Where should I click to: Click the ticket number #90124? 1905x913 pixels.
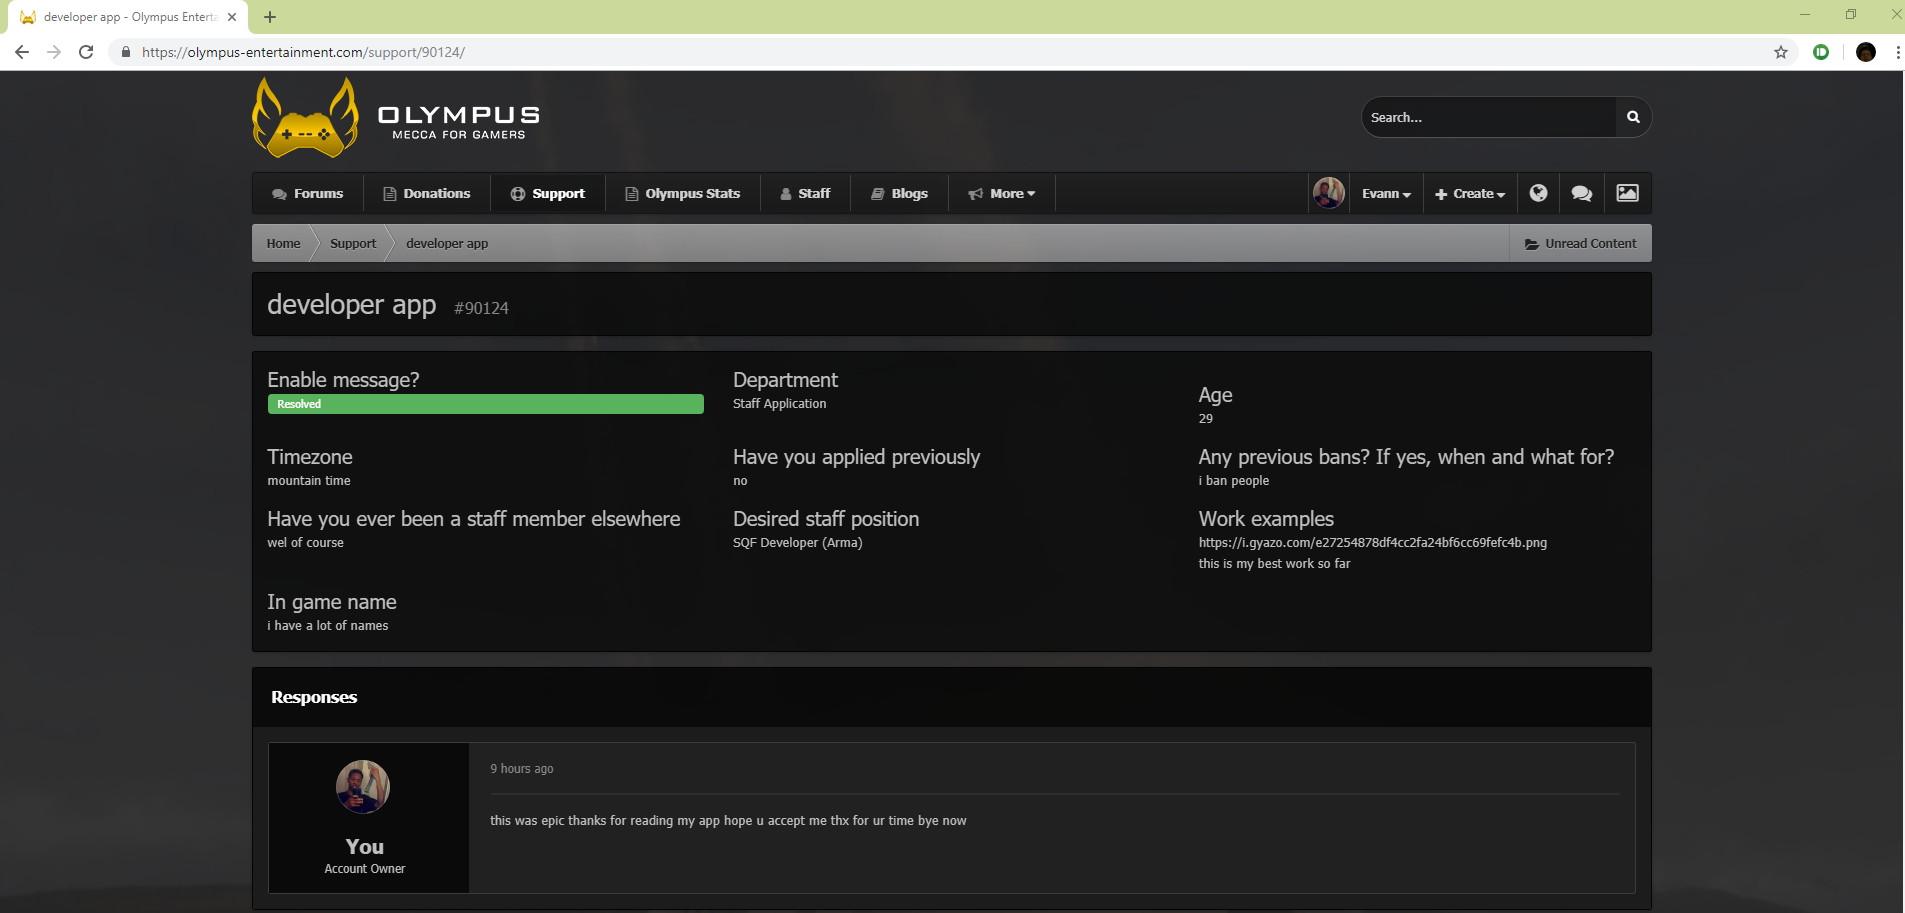(x=481, y=308)
